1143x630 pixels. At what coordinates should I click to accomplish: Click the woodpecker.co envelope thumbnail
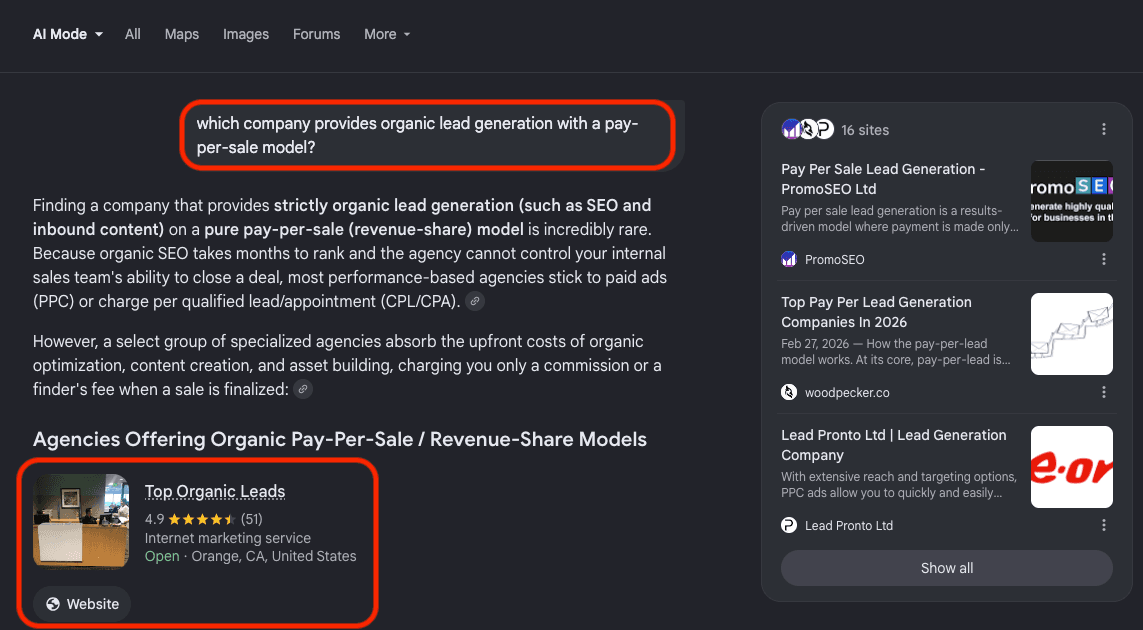pyautogui.click(x=1072, y=334)
